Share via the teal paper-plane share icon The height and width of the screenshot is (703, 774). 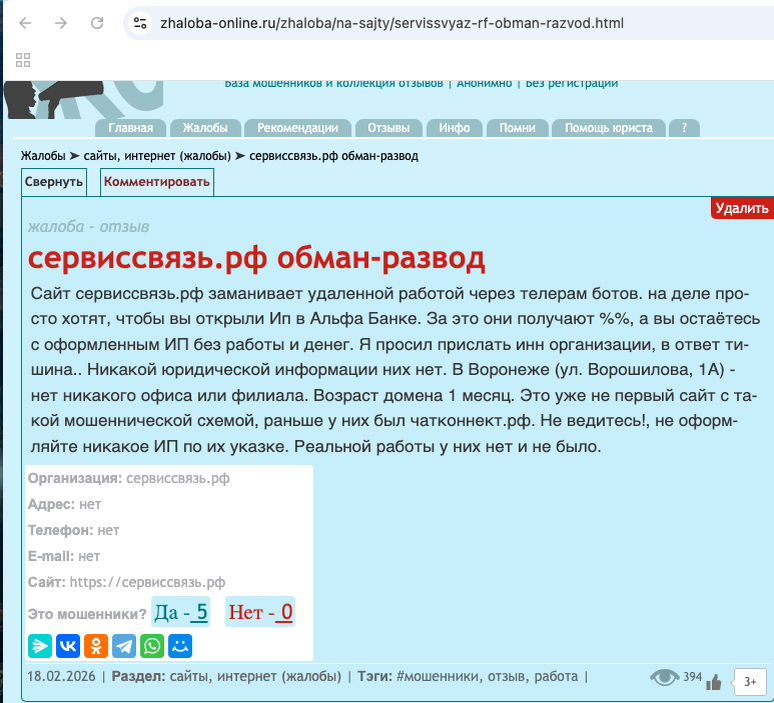(40, 646)
